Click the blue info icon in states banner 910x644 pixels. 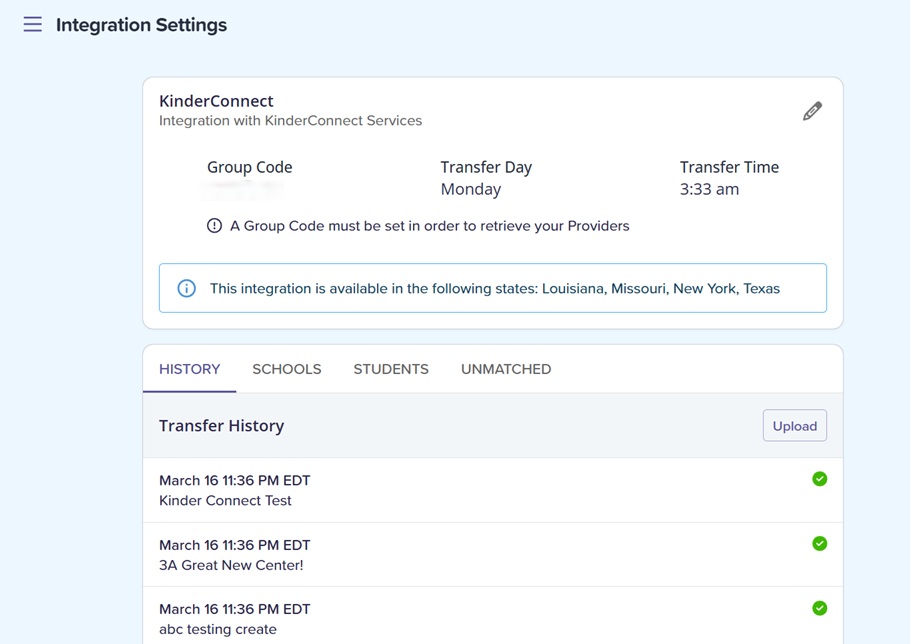(186, 288)
